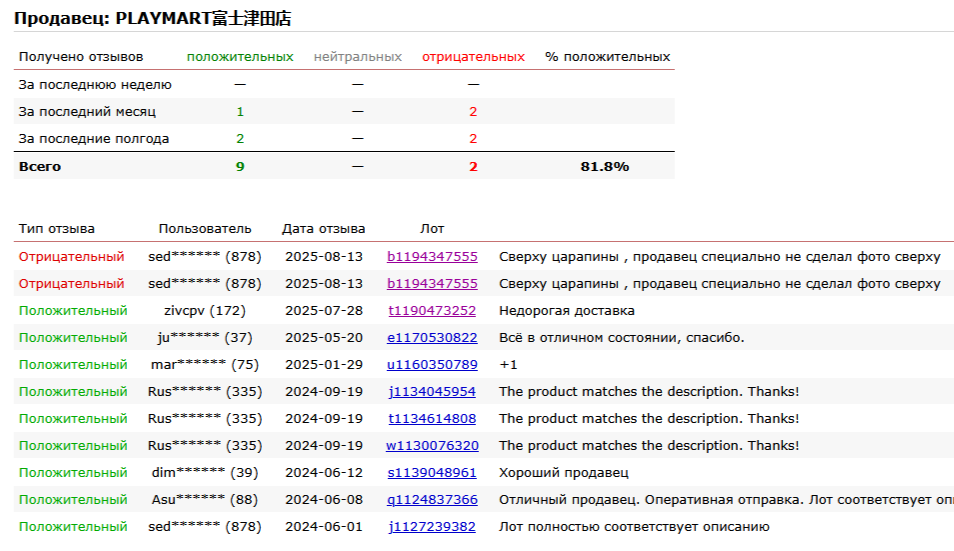Open lot t1134614808
954x551 pixels.
click(x=432, y=419)
